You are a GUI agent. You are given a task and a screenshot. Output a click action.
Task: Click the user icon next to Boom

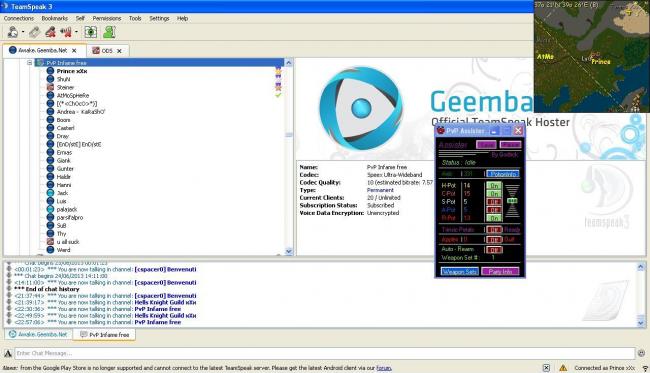tap(50, 120)
